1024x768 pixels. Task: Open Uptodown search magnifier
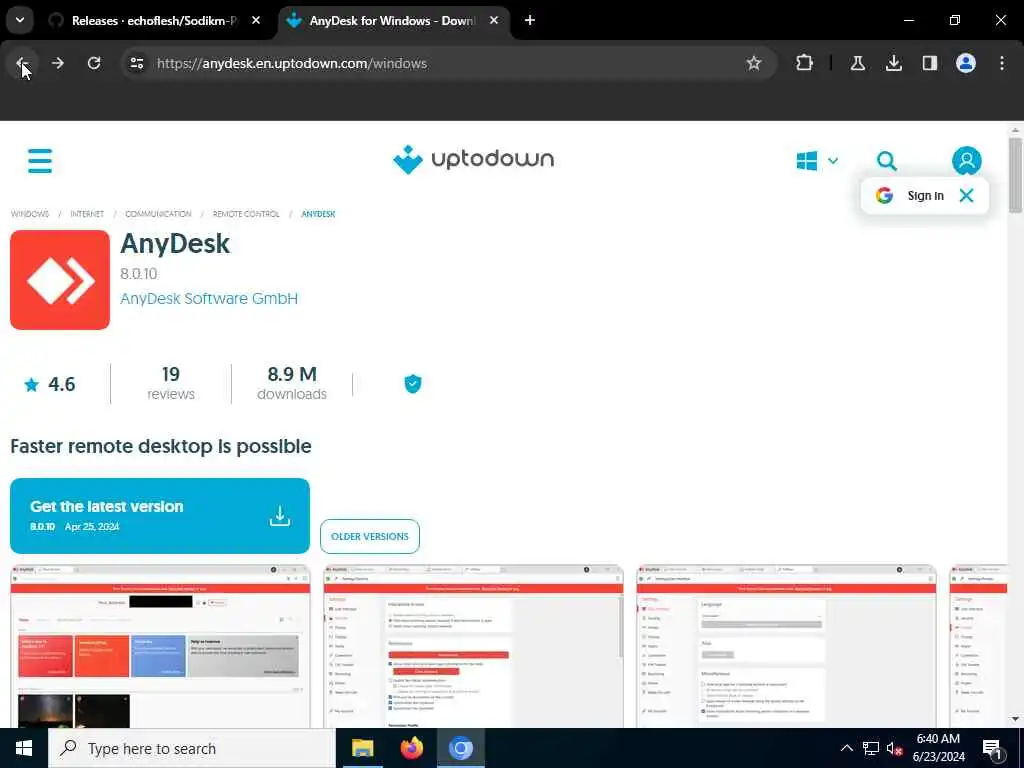[x=886, y=161]
